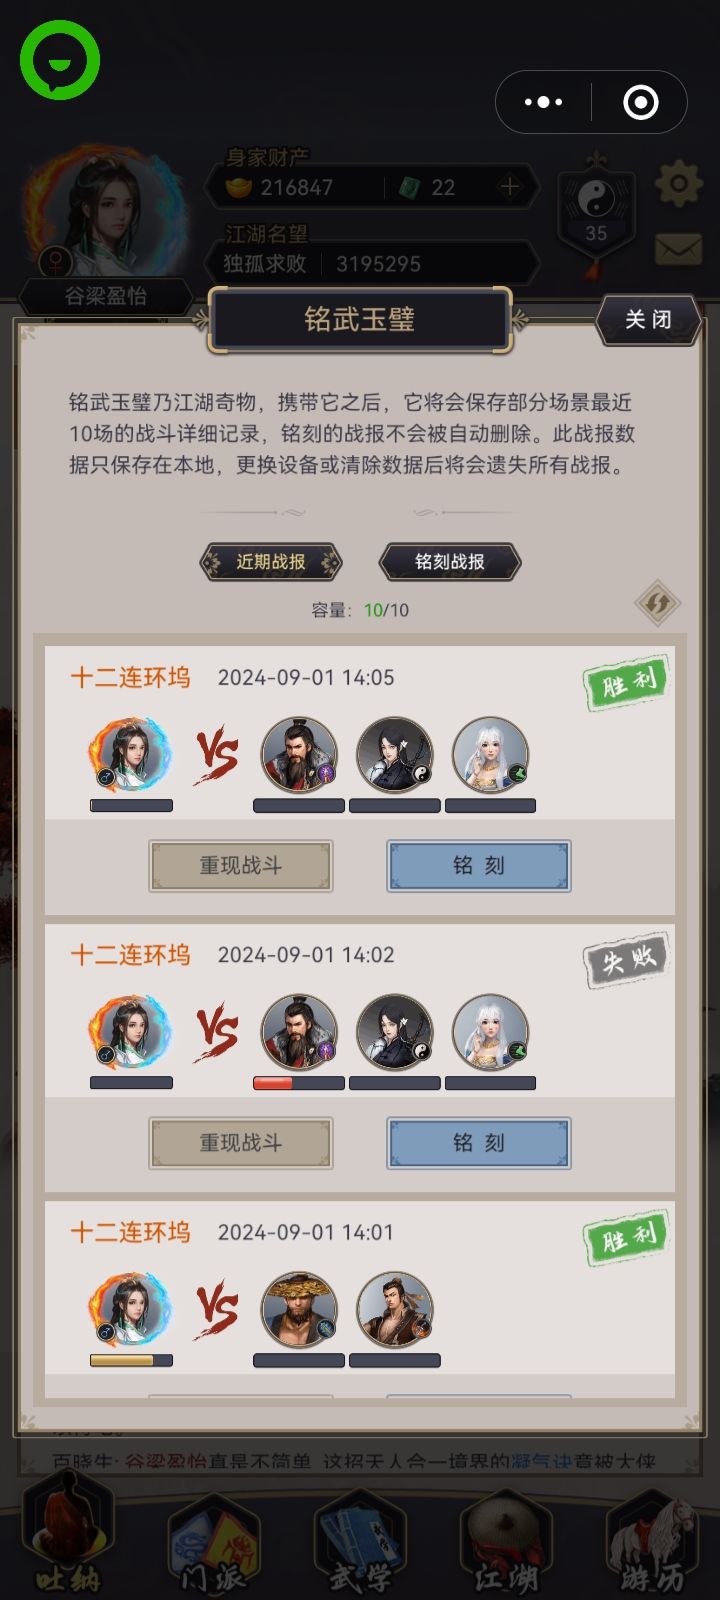Viewport: 720px width, 1600px height.
Task: Replay the 14:05 battle with 重现战斗
Action: (241, 866)
